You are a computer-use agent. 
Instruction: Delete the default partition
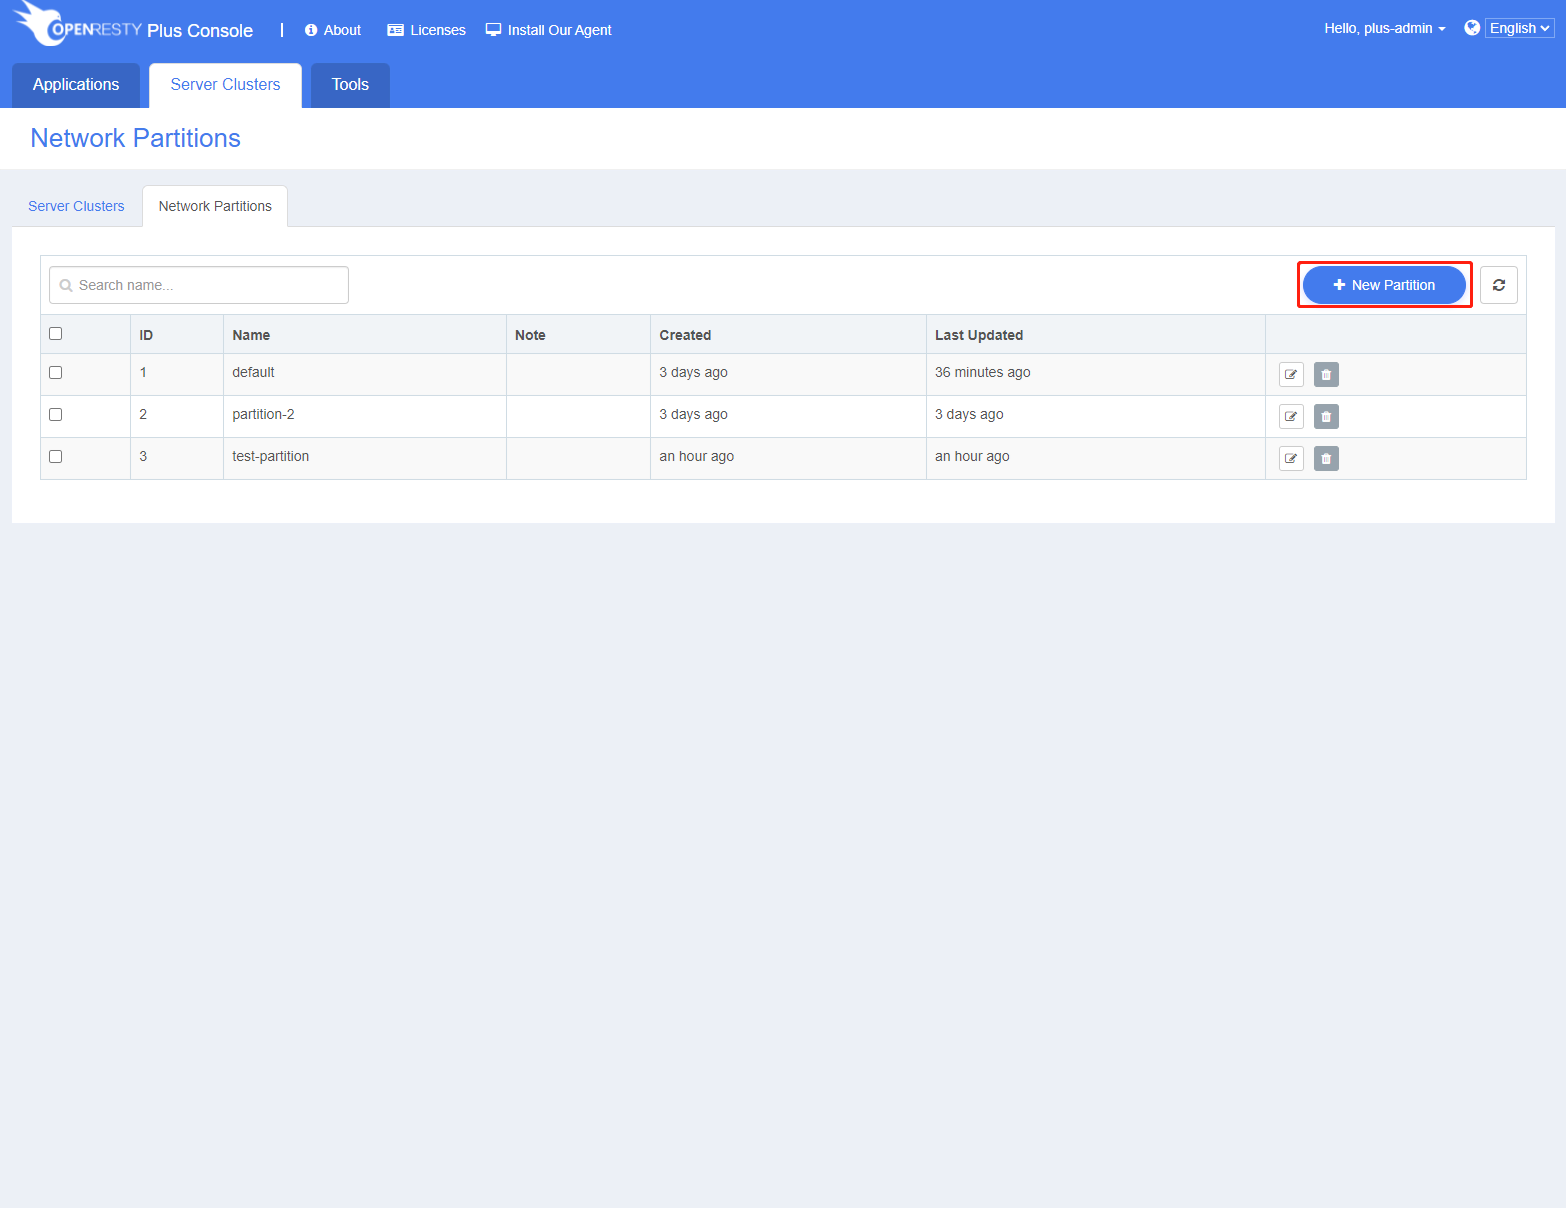1326,375
